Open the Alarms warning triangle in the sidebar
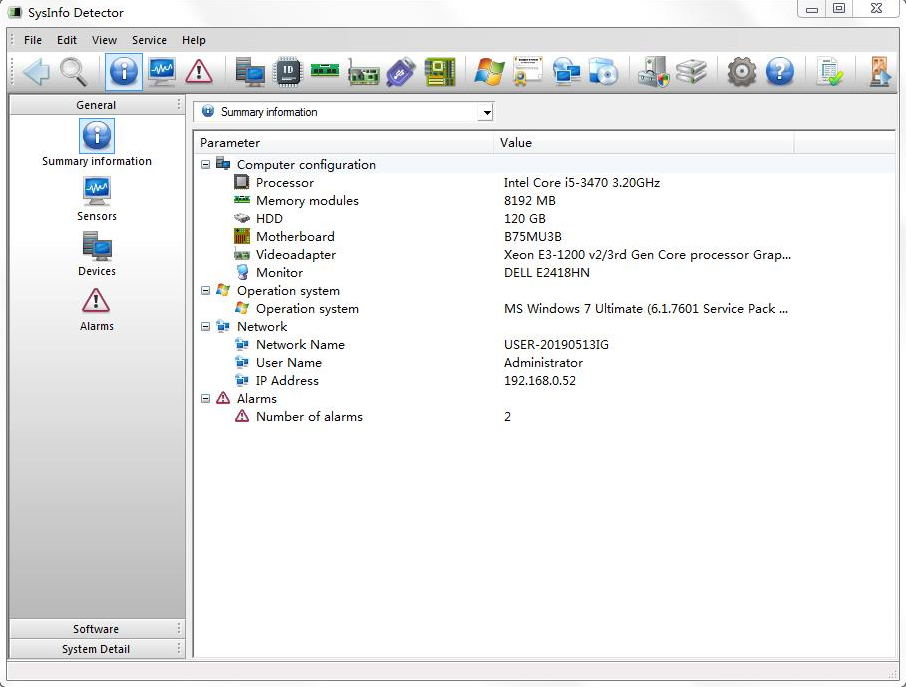 click(x=96, y=301)
